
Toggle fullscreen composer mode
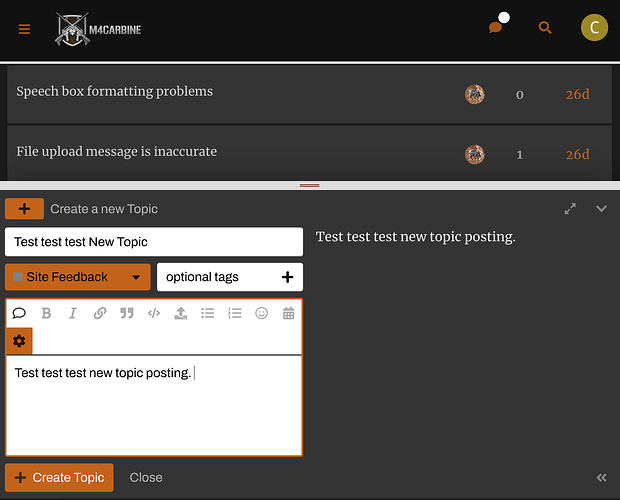pos(570,209)
